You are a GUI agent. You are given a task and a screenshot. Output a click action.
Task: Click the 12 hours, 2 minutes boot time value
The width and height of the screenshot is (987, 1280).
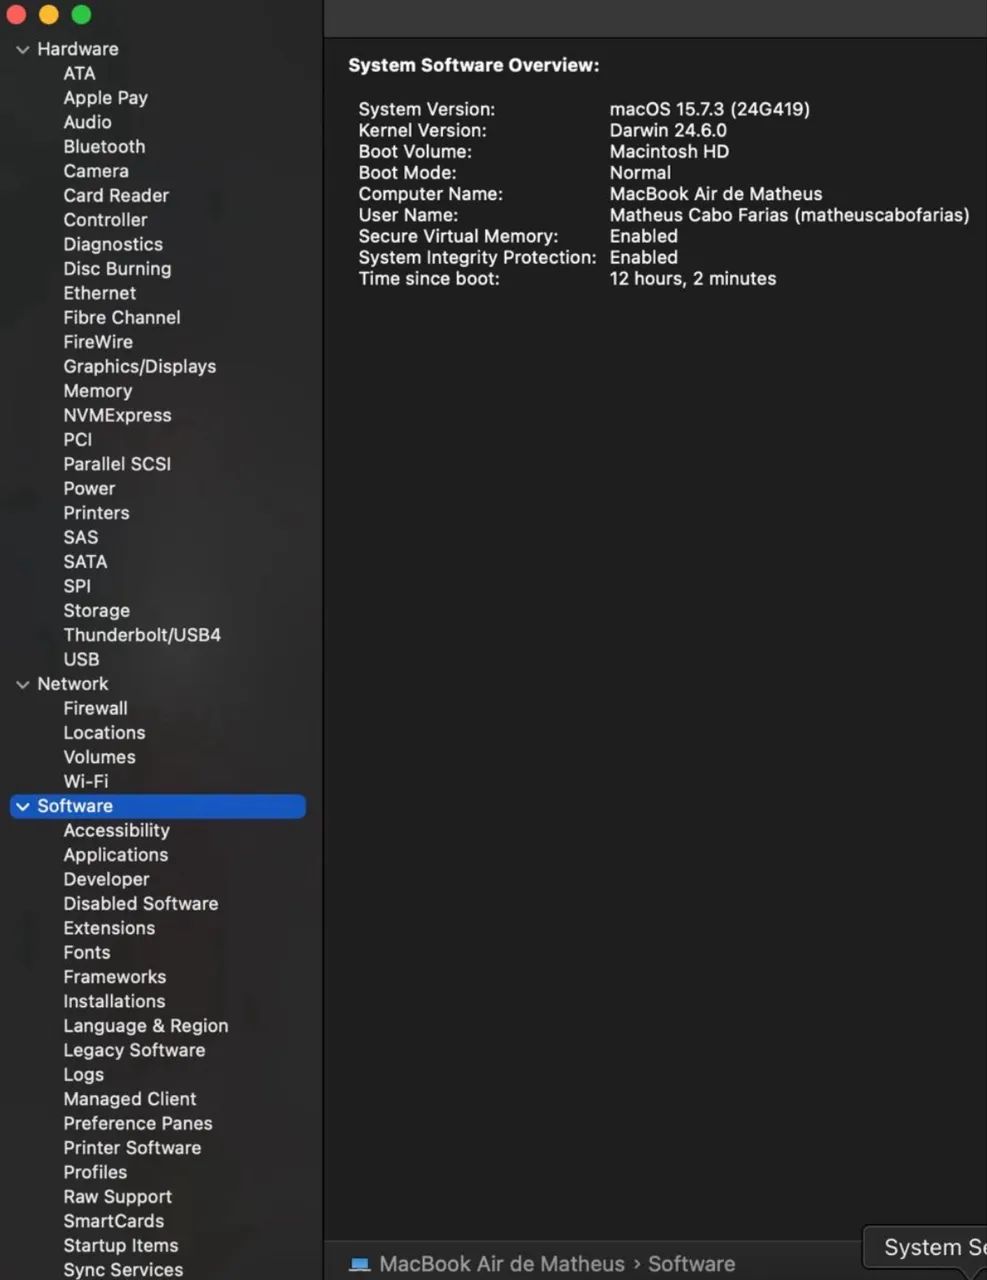coord(693,279)
